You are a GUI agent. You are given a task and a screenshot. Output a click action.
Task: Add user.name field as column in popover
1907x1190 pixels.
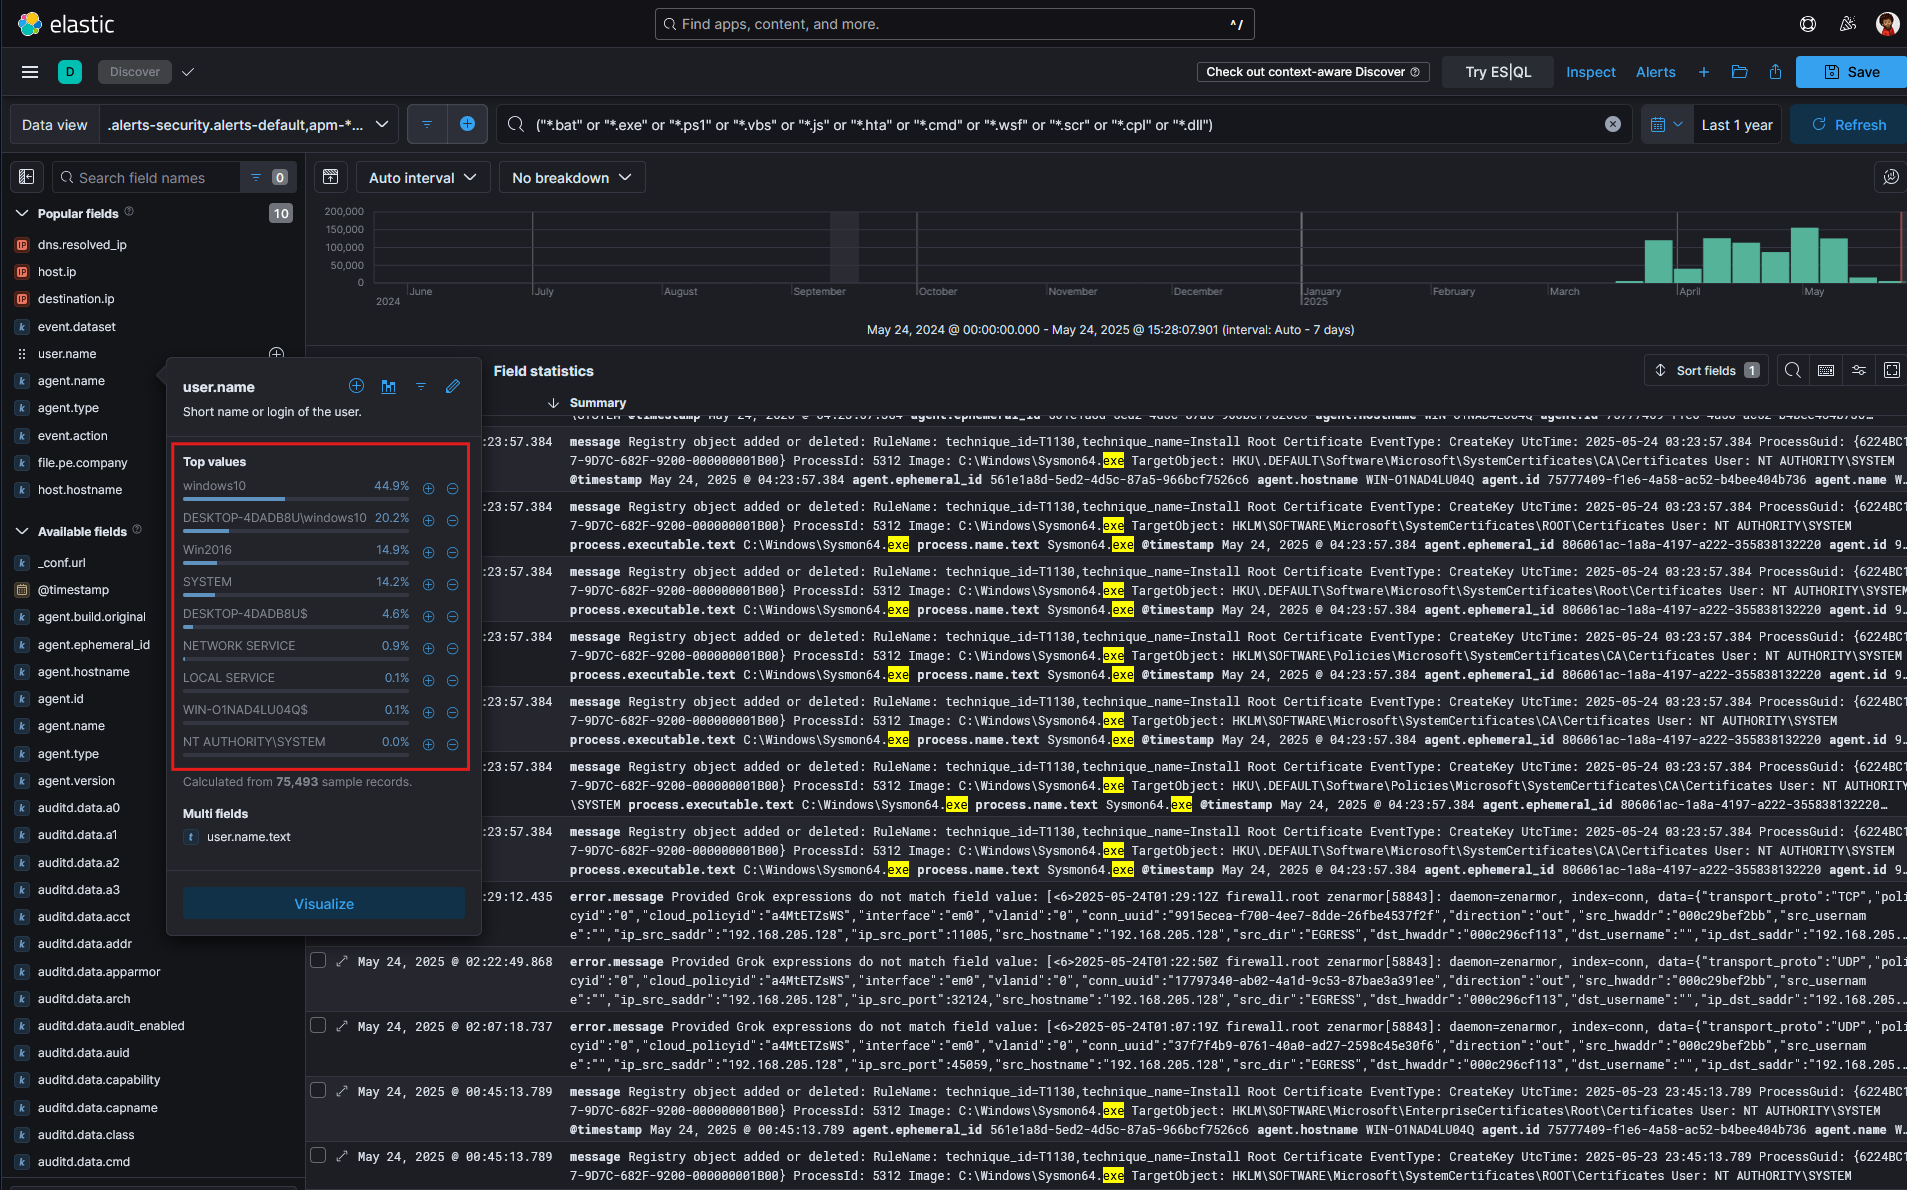[356, 386]
